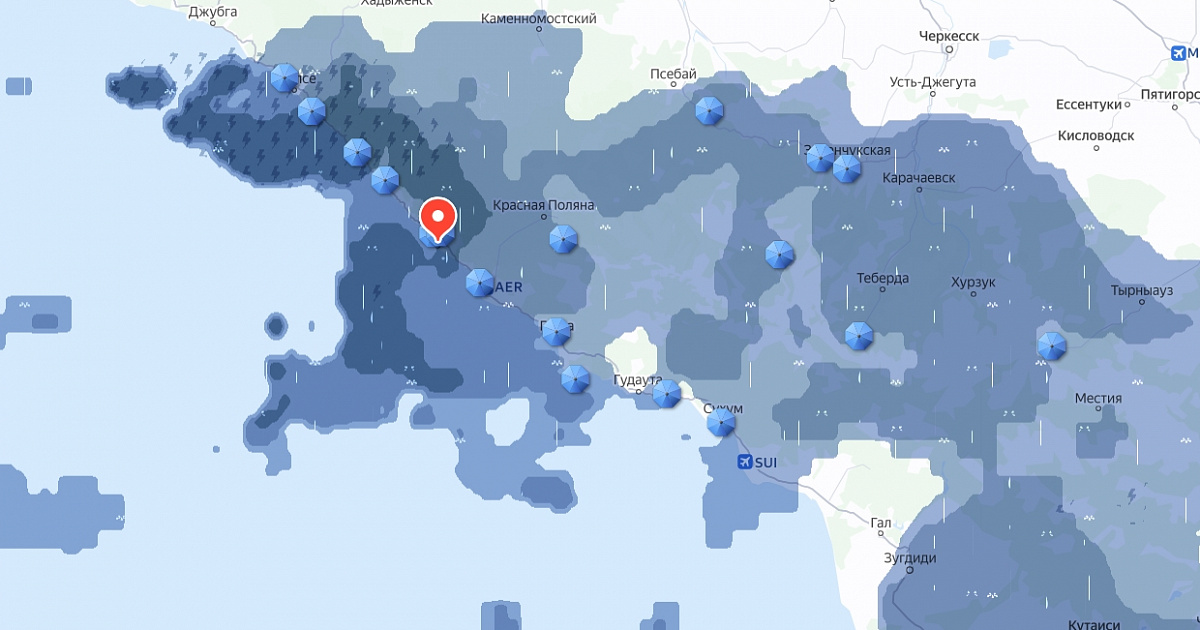
Task: Click umbrella icon between Тырныауз and Местия
Action: [1051, 347]
